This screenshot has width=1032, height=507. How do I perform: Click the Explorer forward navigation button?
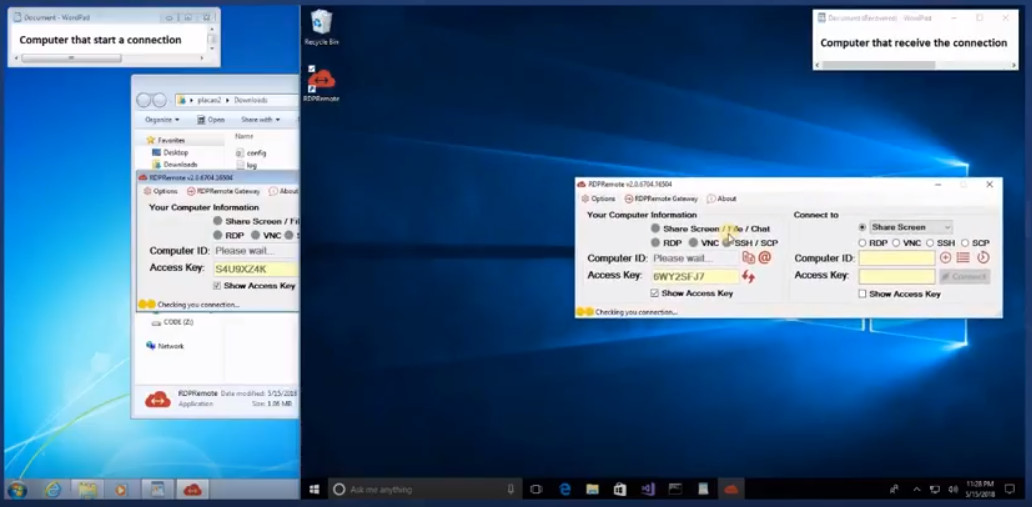coord(159,100)
